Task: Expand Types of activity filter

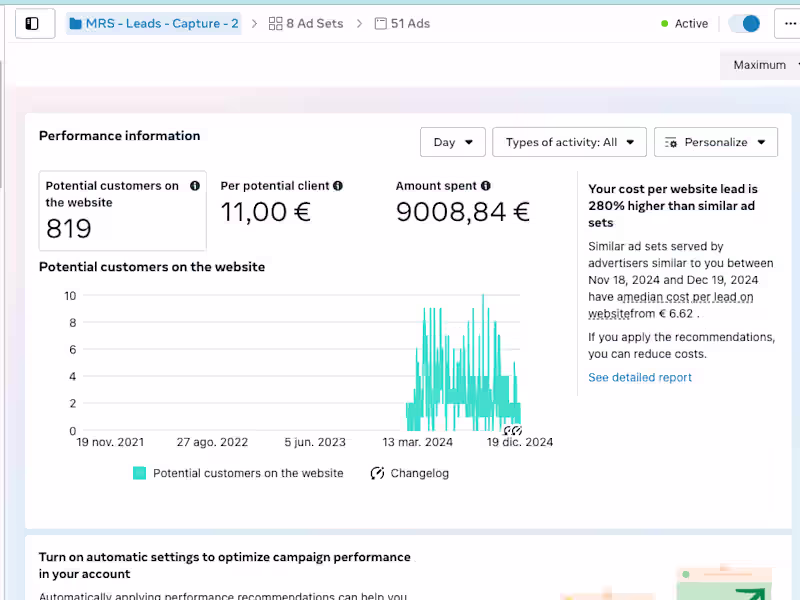Action: [x=569, y=142]
